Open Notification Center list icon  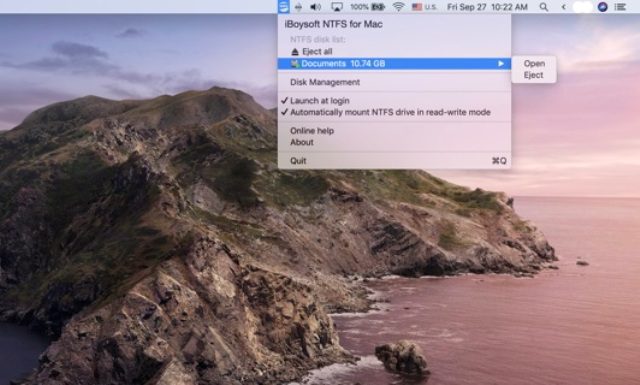pyautogui.click(x=620, y=7)
